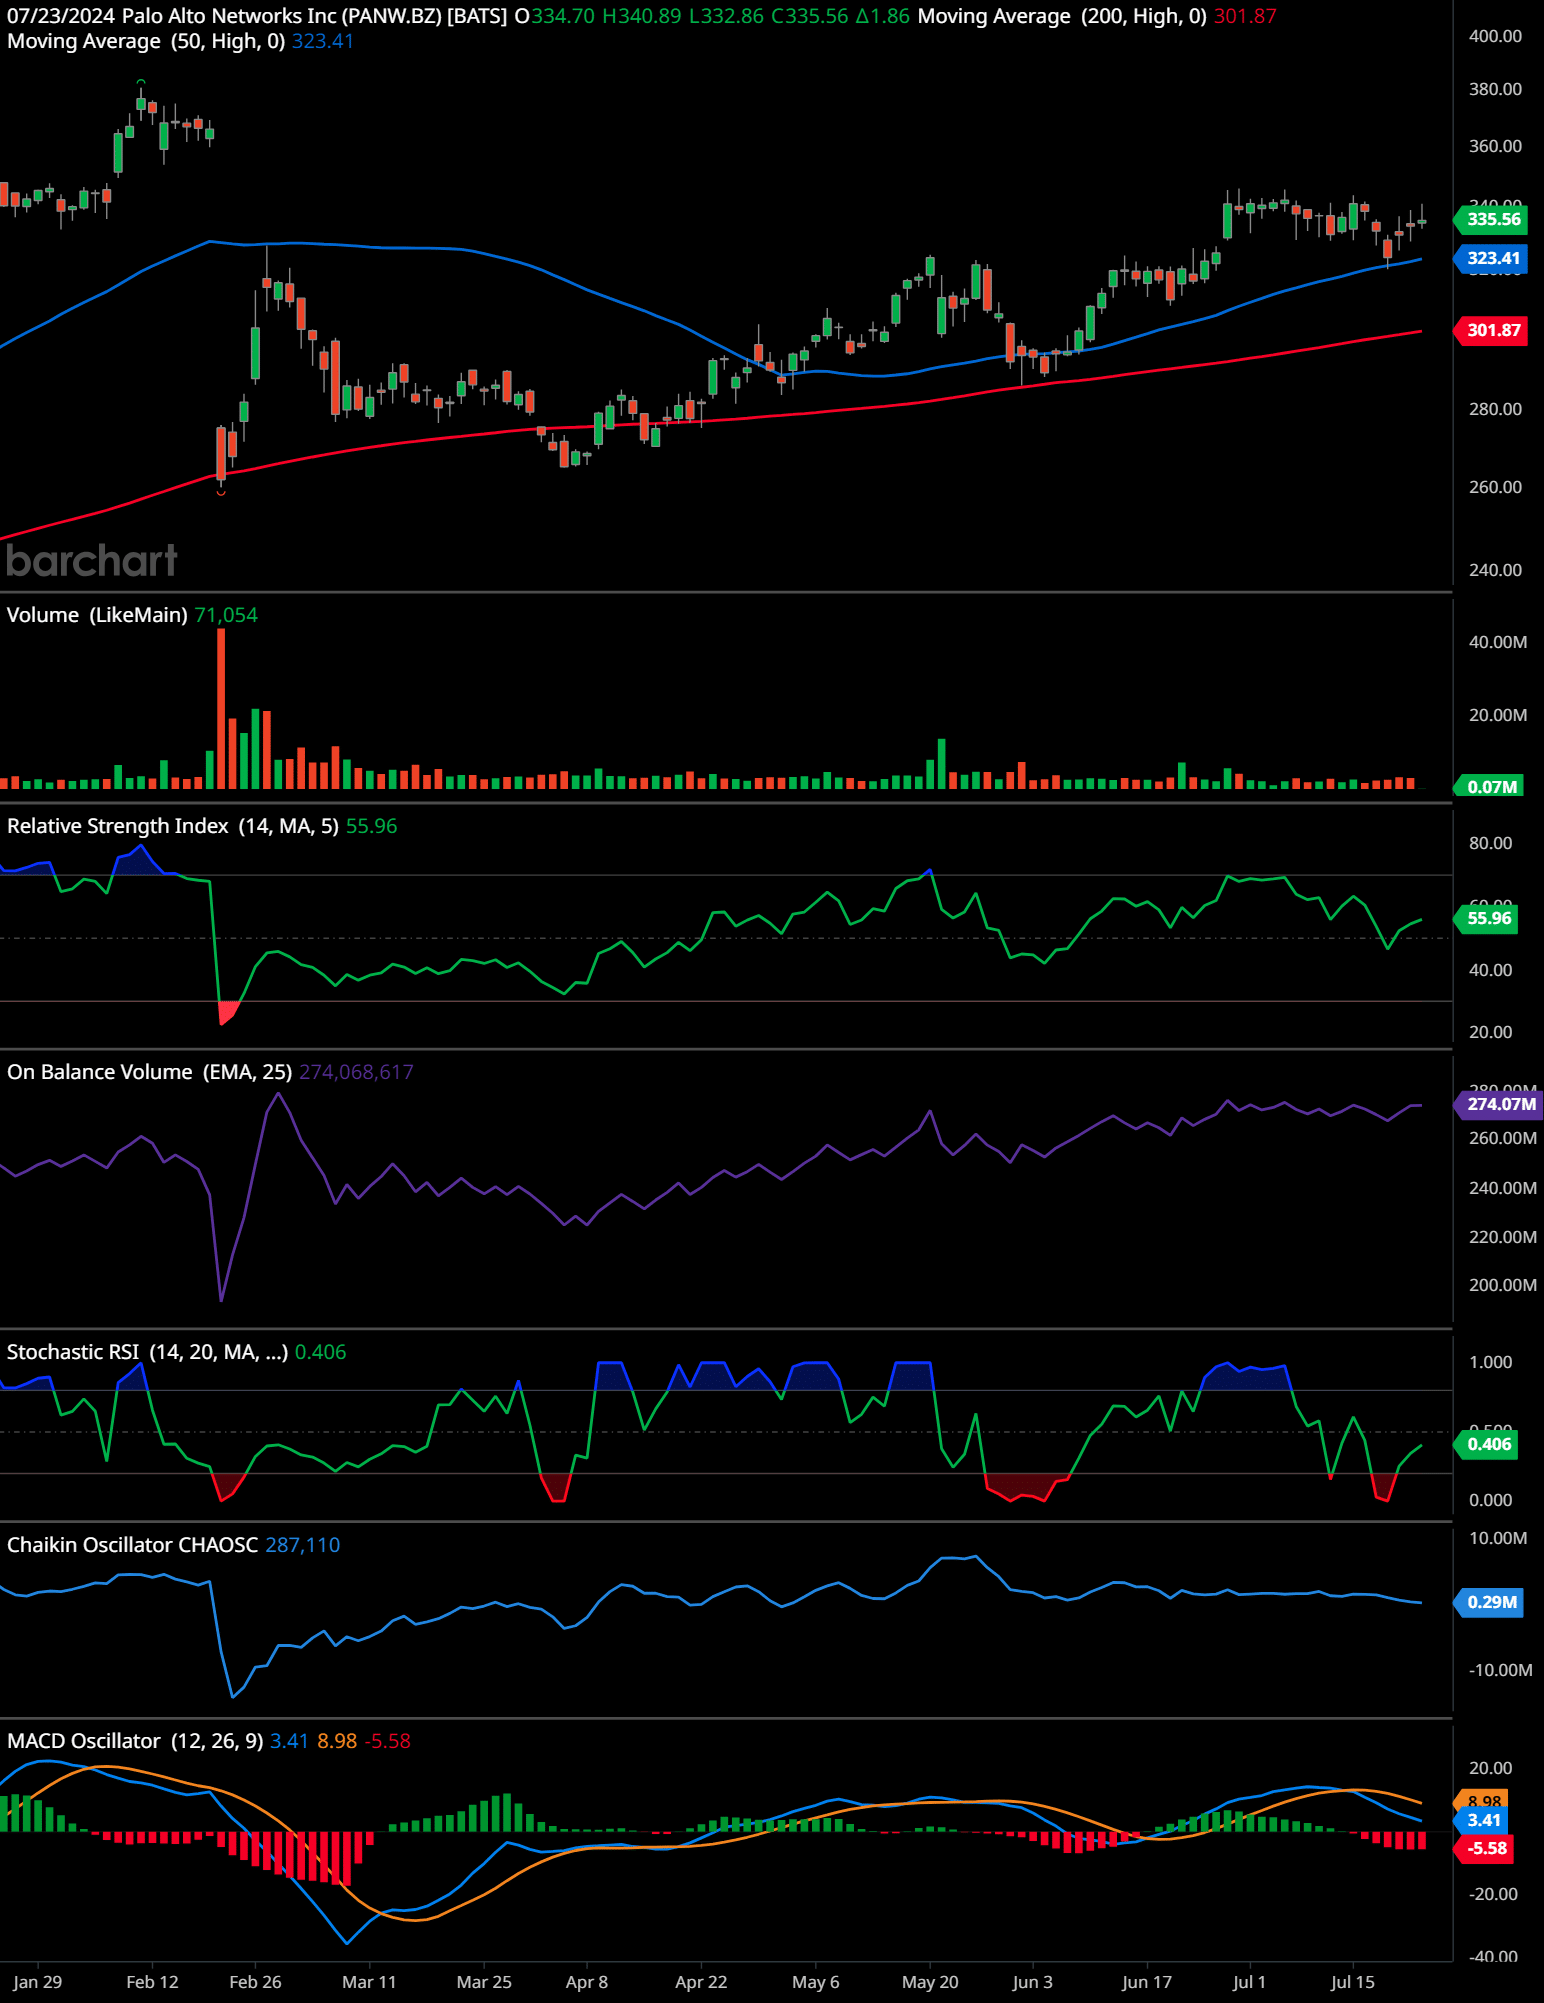Click the 400.00 price axis label

pyautogui.click(x=1495, y=36)
